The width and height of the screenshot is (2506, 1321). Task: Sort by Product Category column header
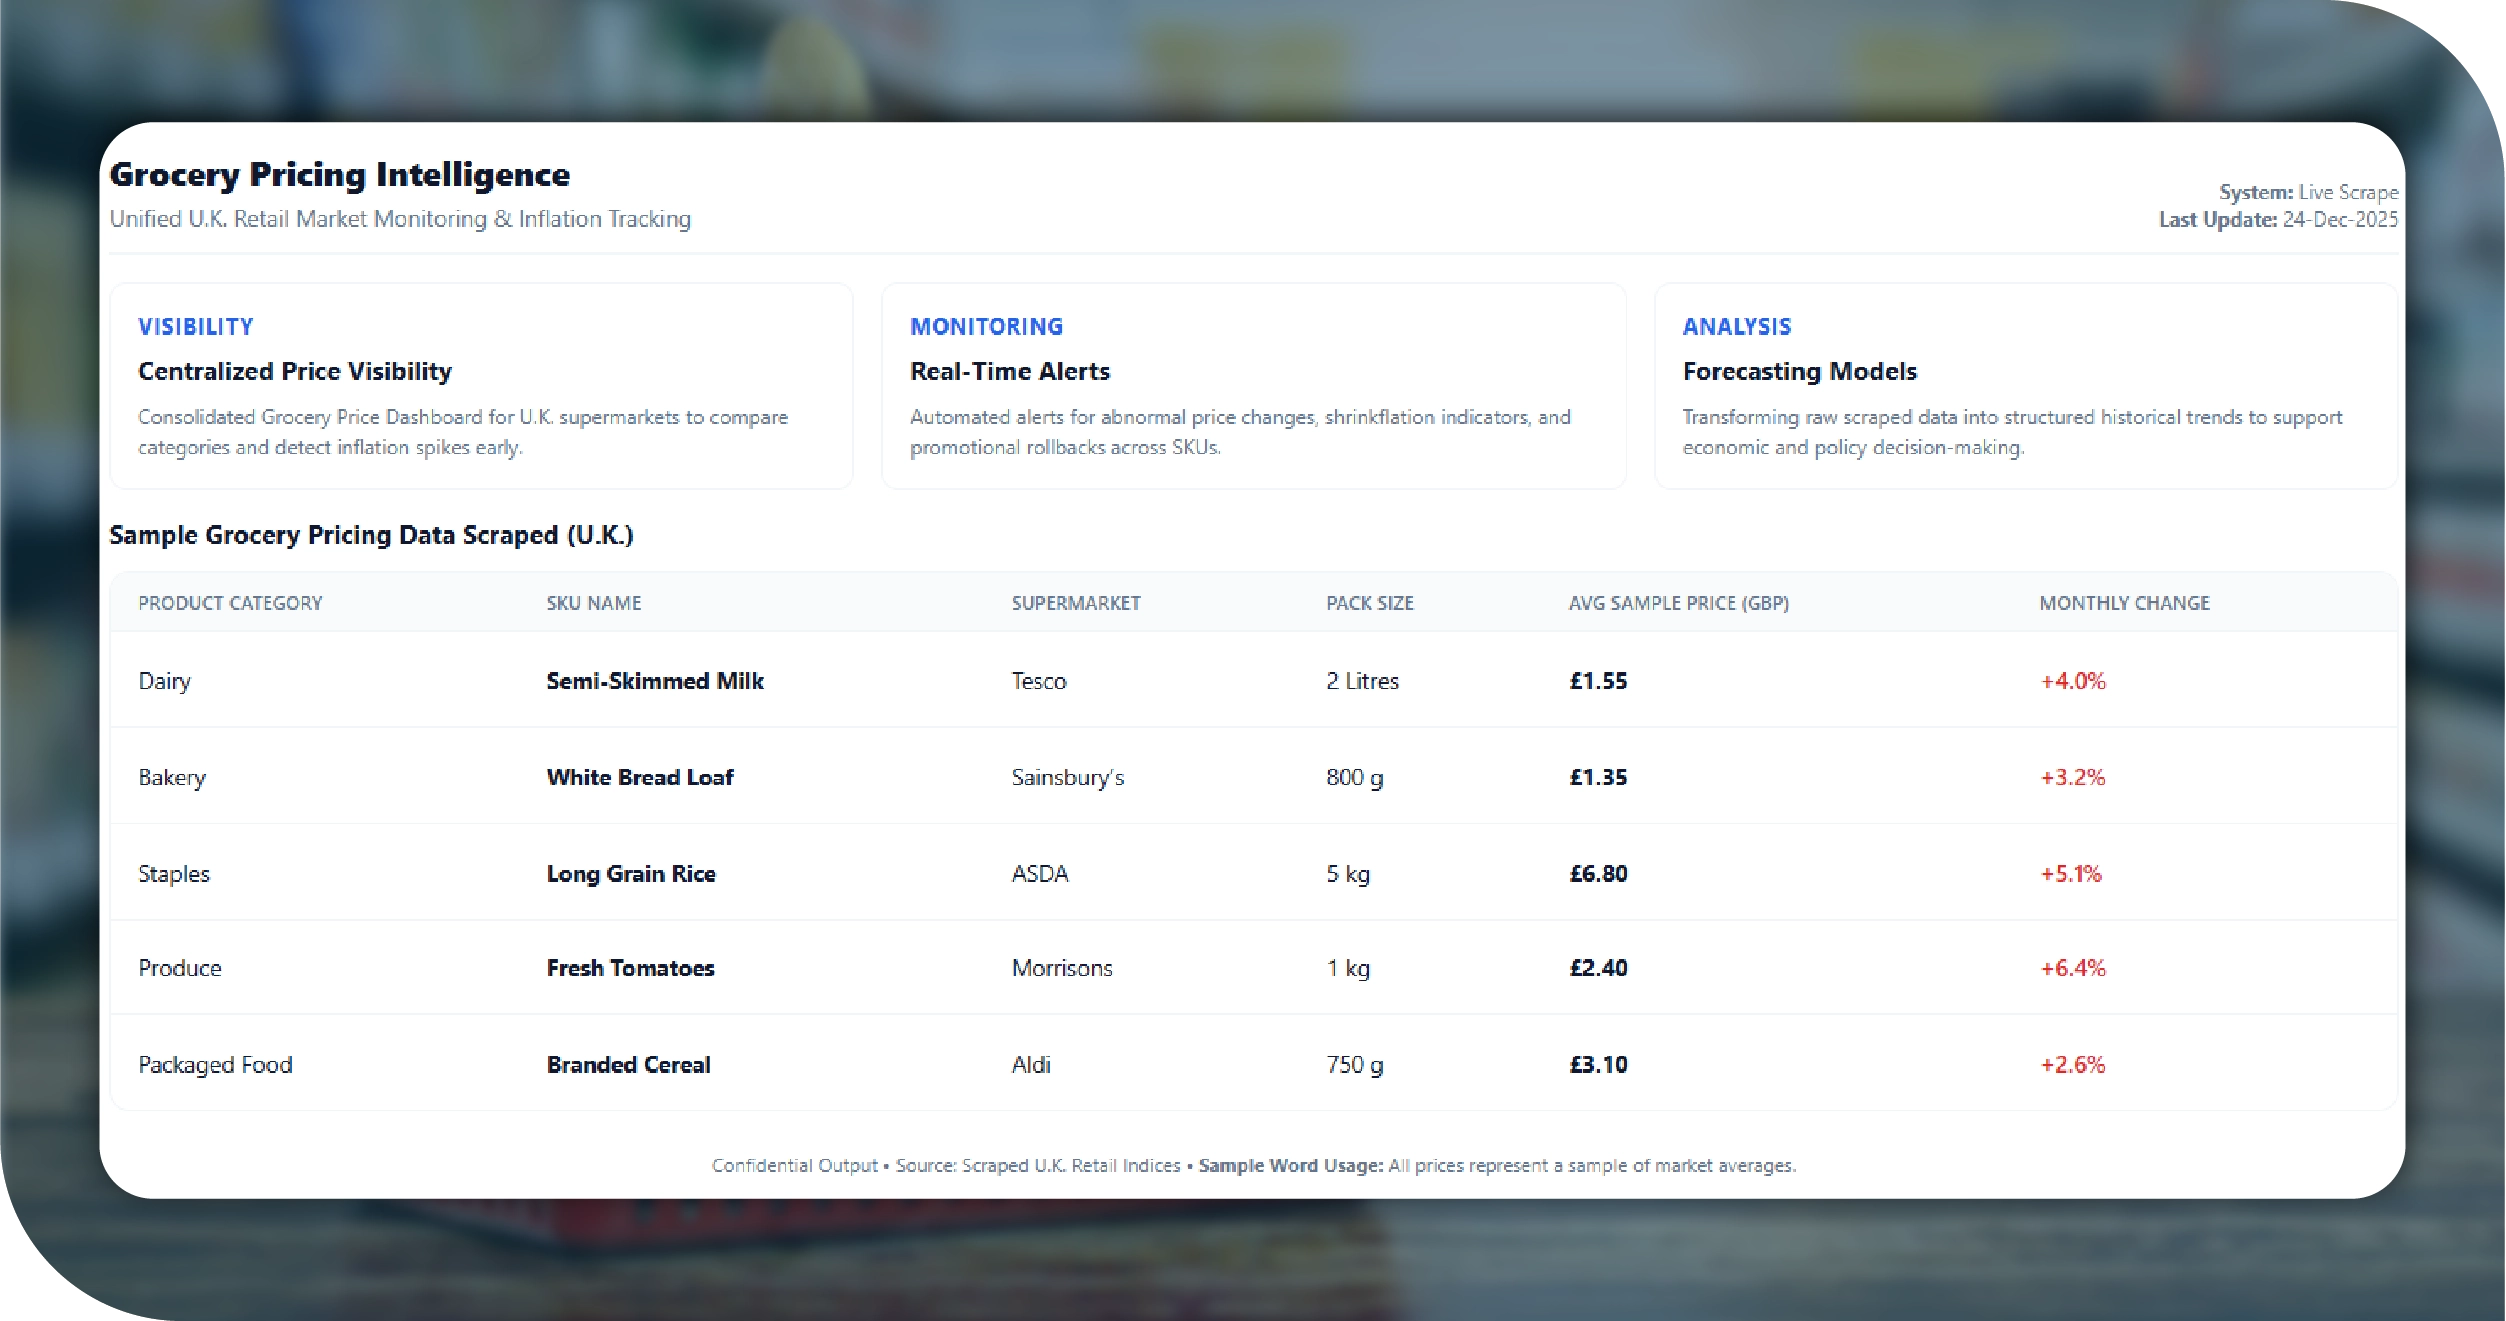[x=230, y=603]
